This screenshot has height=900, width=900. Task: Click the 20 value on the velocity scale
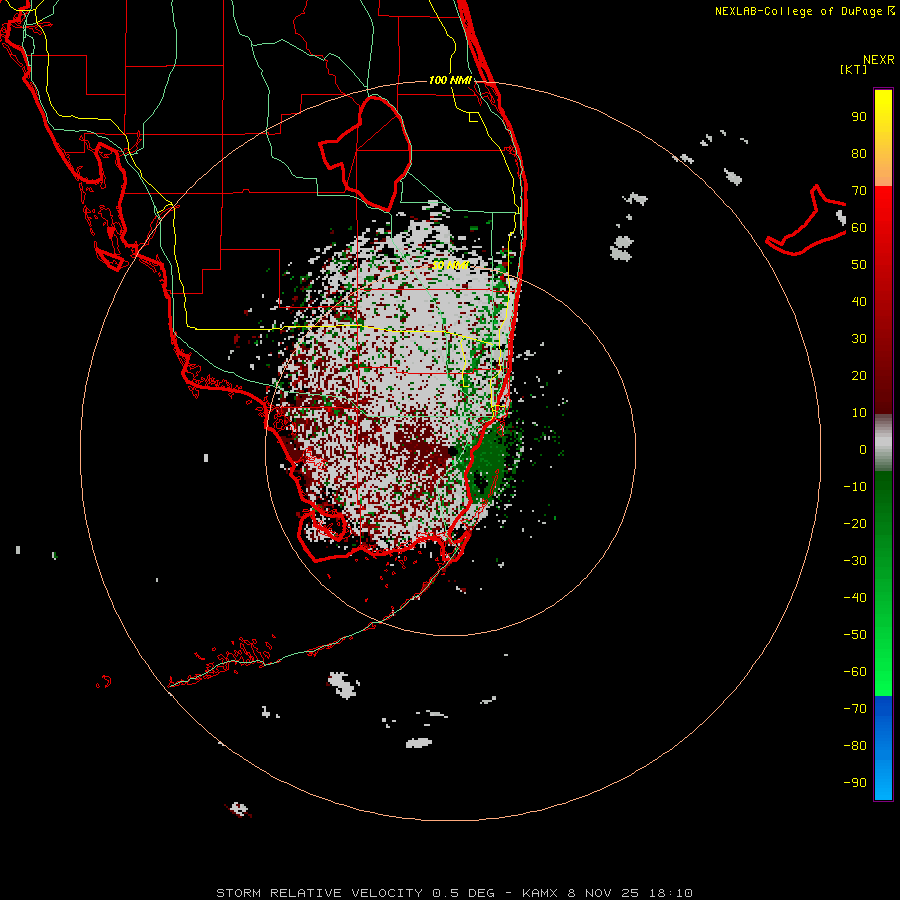pyautogui.click(x=859, y=376)
